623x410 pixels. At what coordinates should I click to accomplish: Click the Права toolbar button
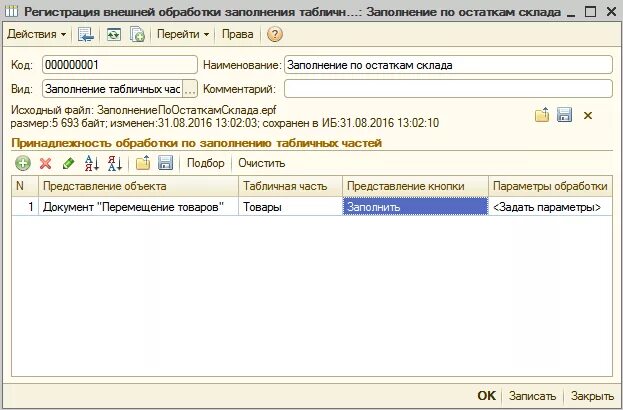tap(238, 34)
